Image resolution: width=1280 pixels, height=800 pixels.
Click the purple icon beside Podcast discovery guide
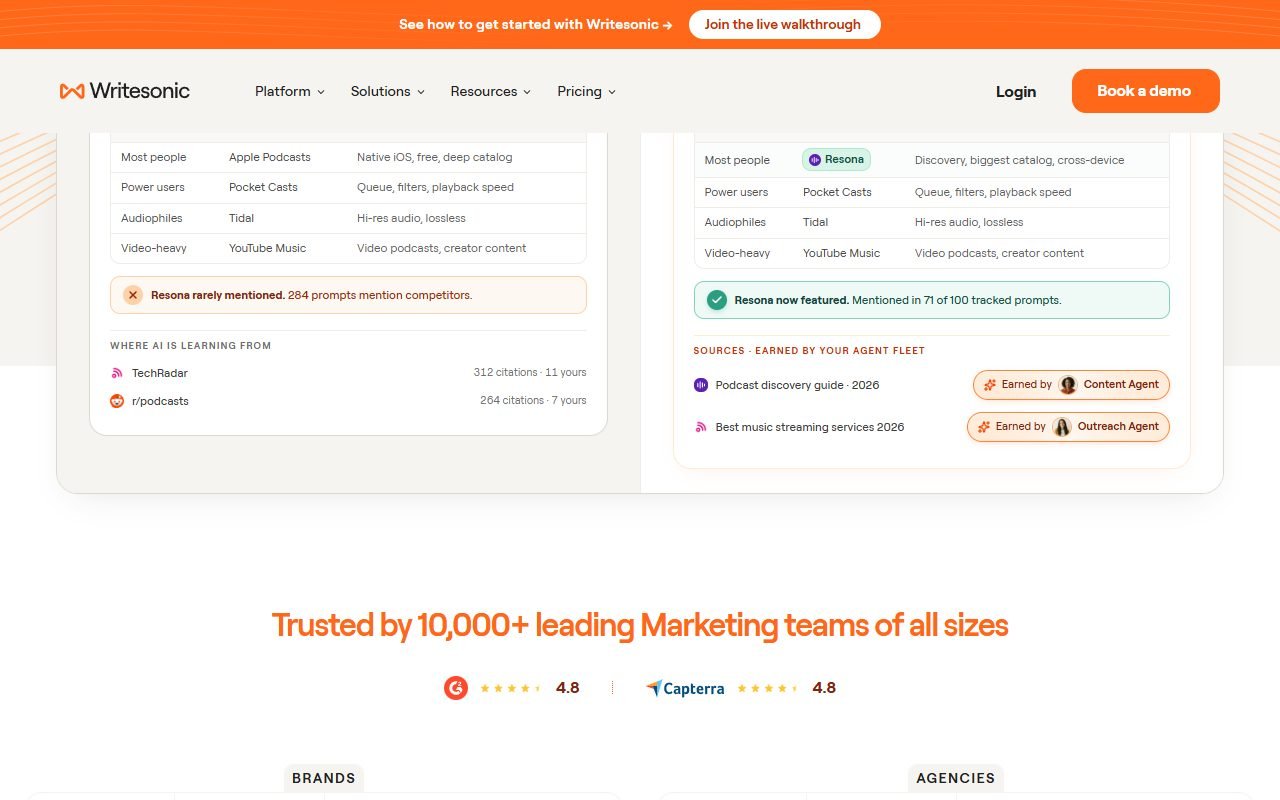701,385
